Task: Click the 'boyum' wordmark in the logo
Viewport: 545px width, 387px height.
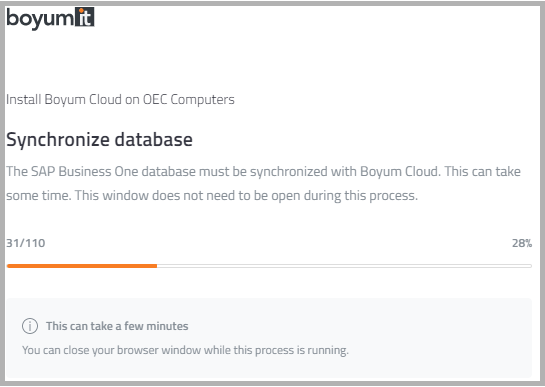Action: coord(40,19)
